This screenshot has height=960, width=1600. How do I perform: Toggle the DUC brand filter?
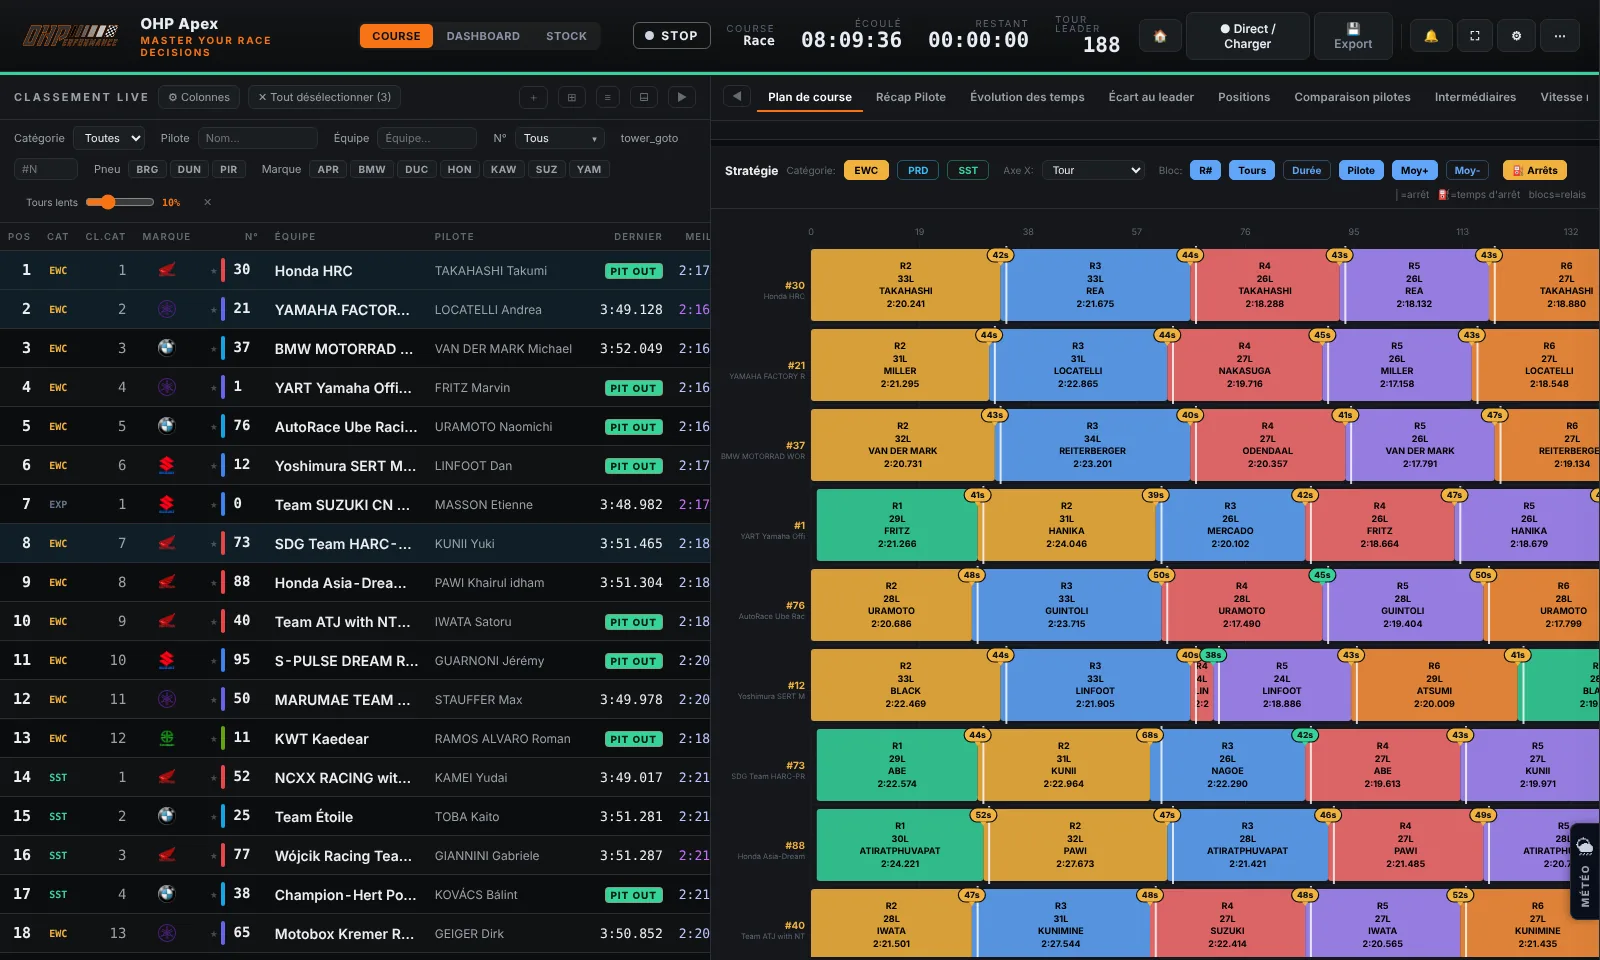coord(417,169)
